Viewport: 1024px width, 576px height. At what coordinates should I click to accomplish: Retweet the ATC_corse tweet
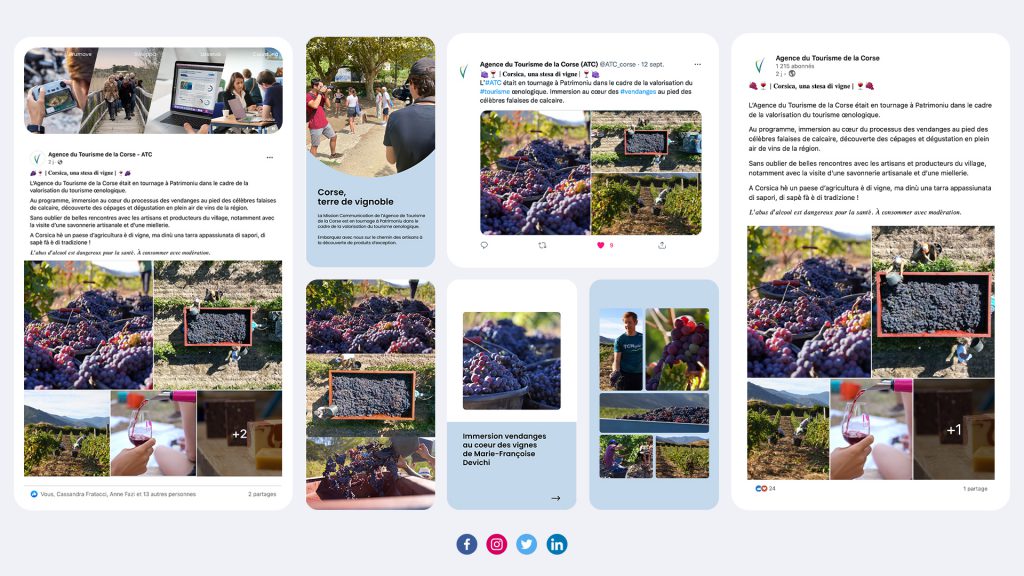tap(543, 245)
